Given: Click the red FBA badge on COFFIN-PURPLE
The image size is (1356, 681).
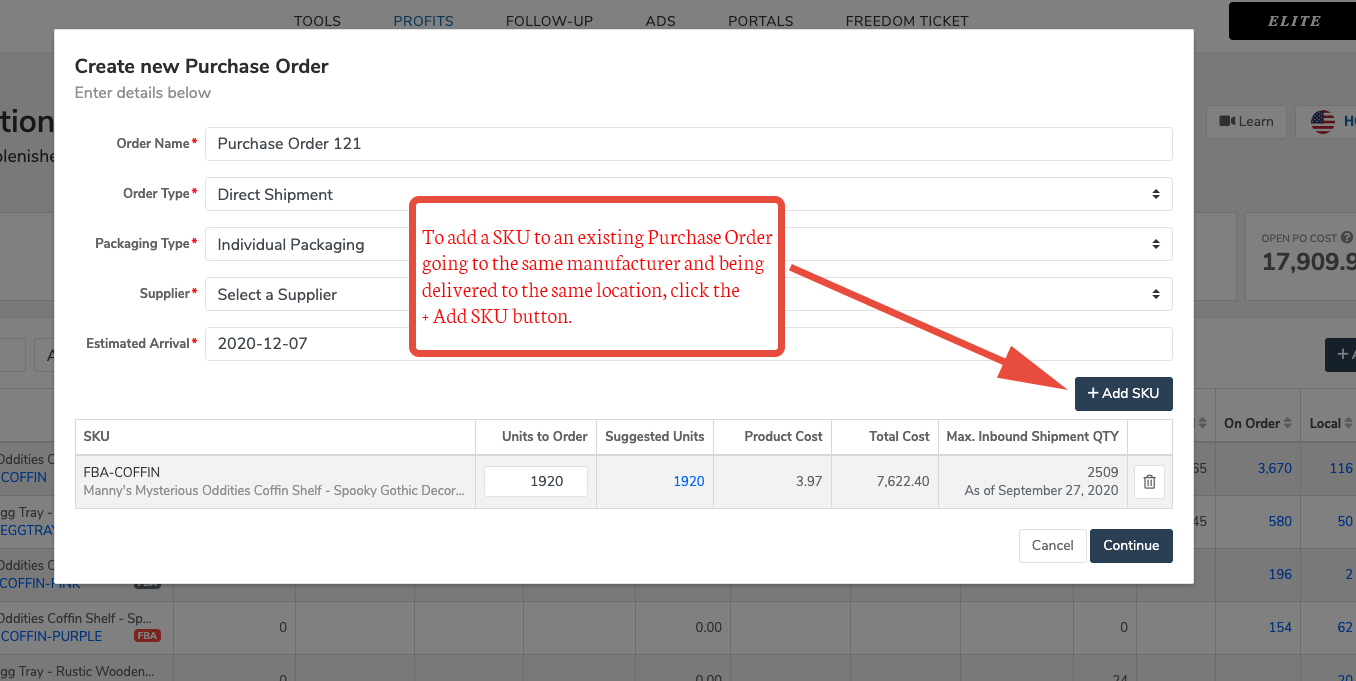Looking at the screenshot, I should [x=147, y=636].
